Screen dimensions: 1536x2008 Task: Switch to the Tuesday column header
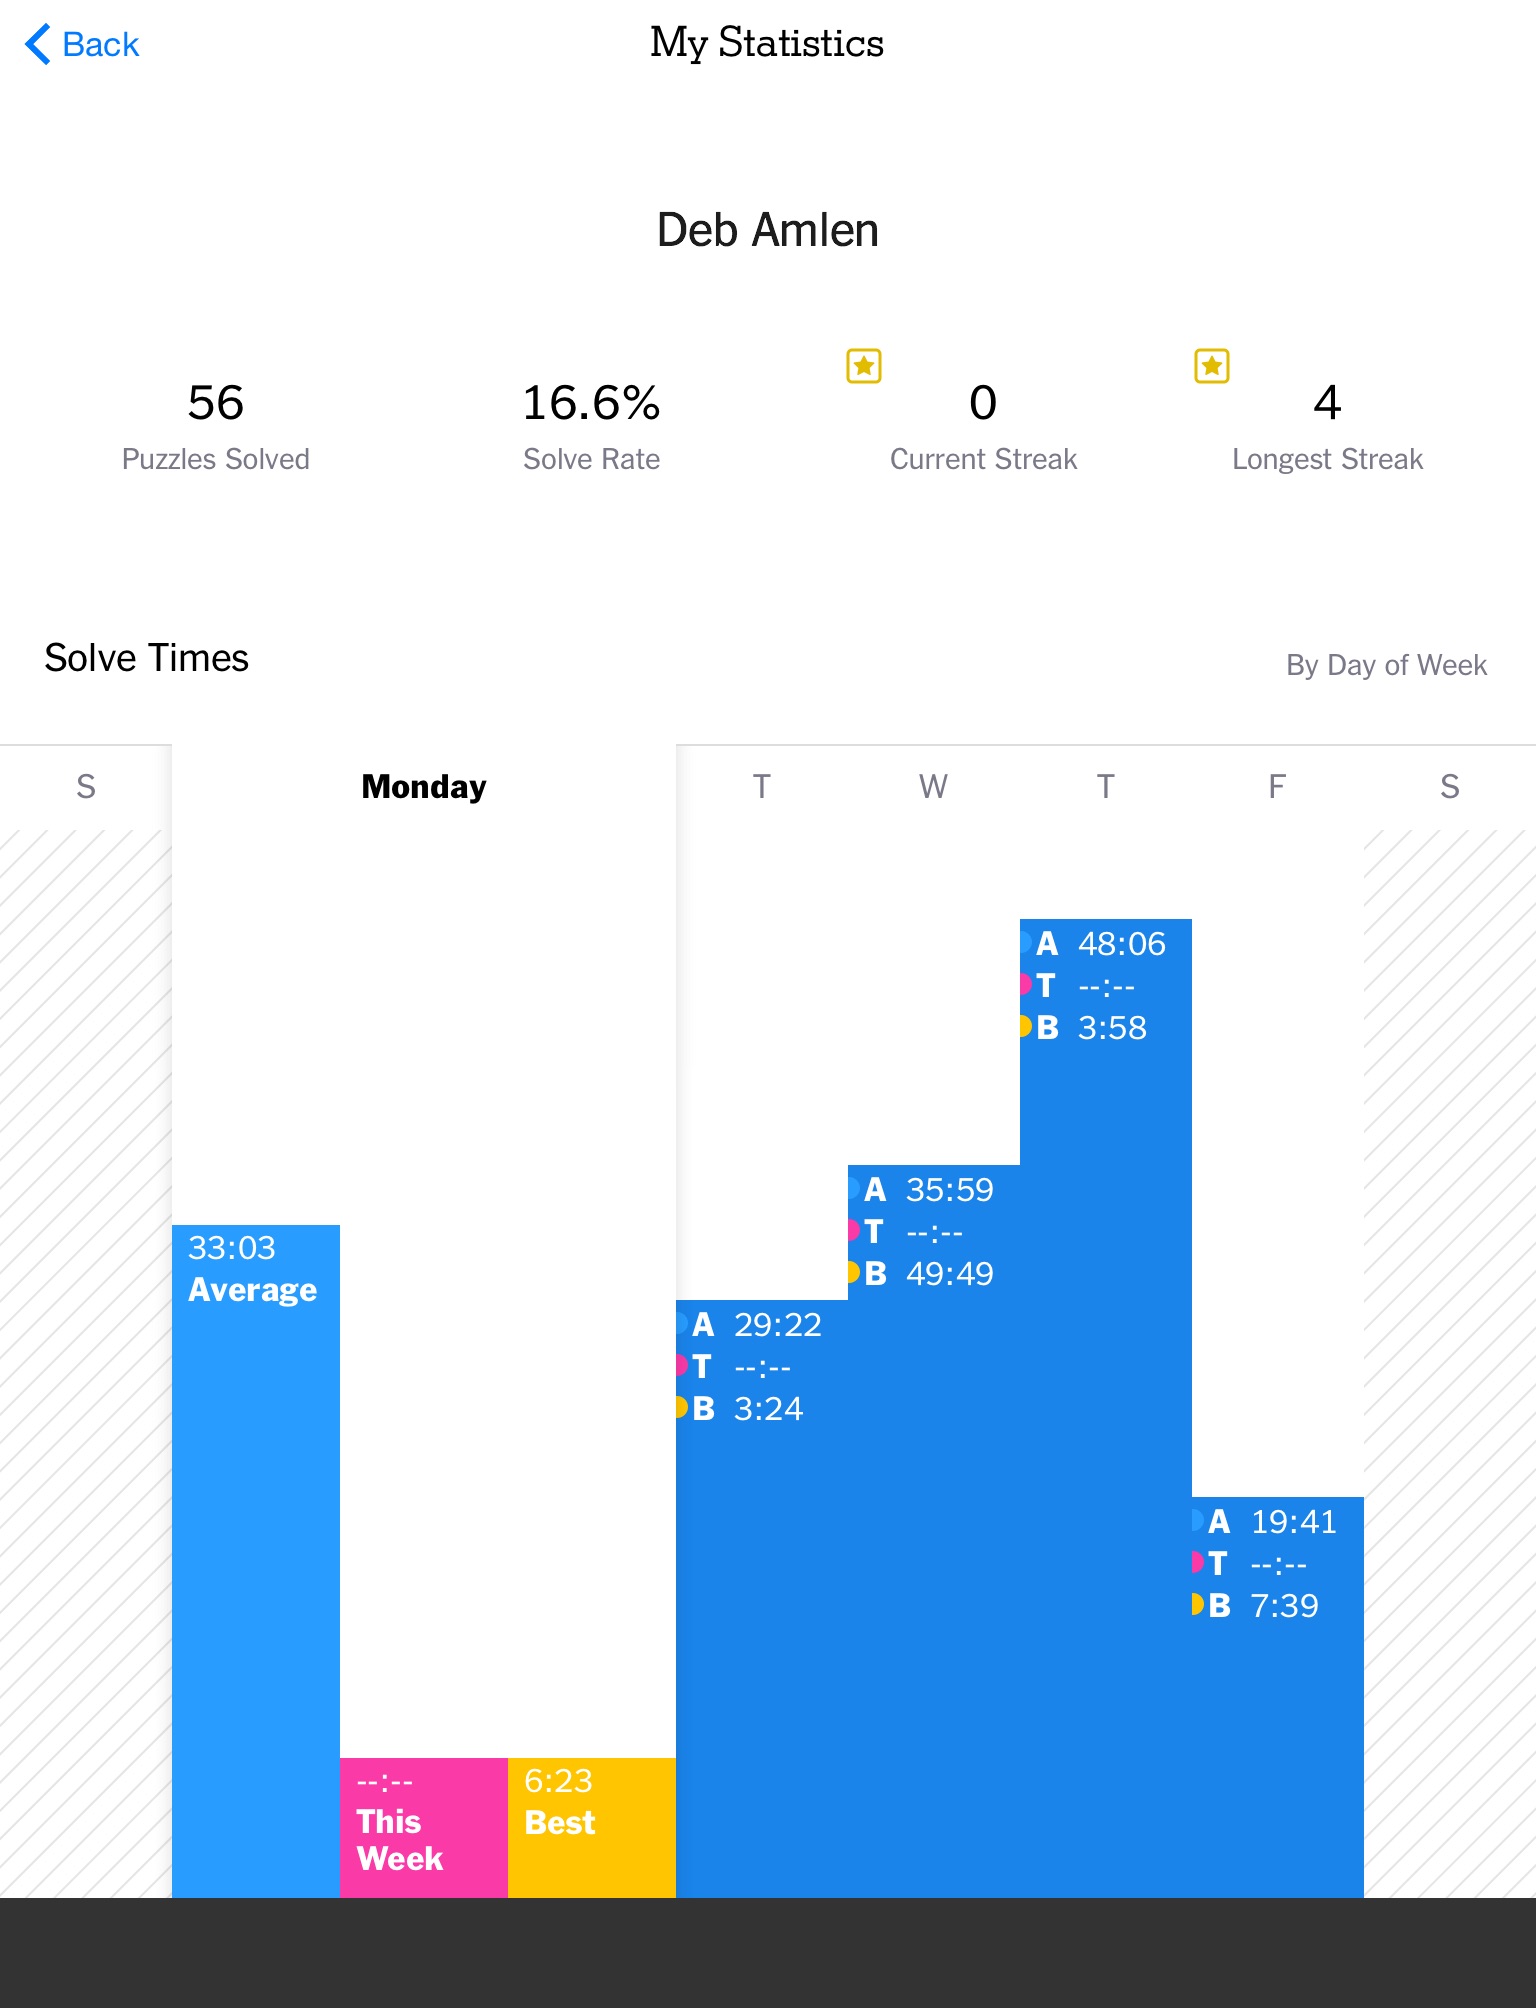tap(762, 787)
